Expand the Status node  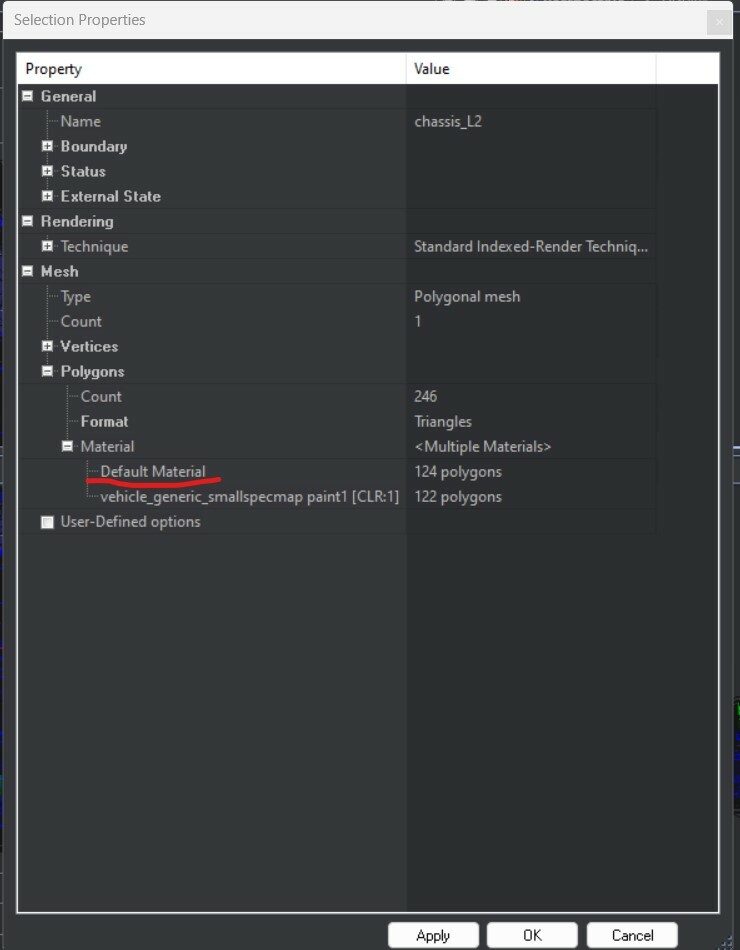click(x=47, y=171)
